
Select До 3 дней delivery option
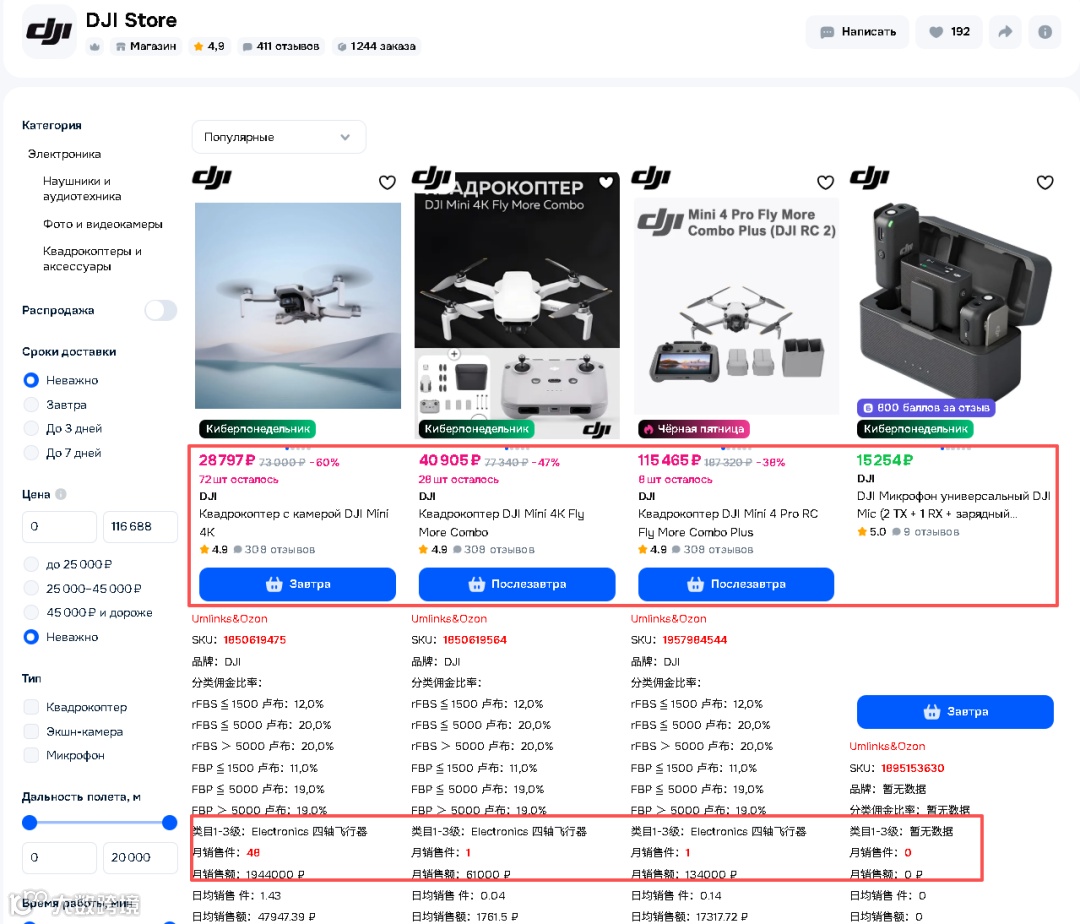[x=31, y=428]
